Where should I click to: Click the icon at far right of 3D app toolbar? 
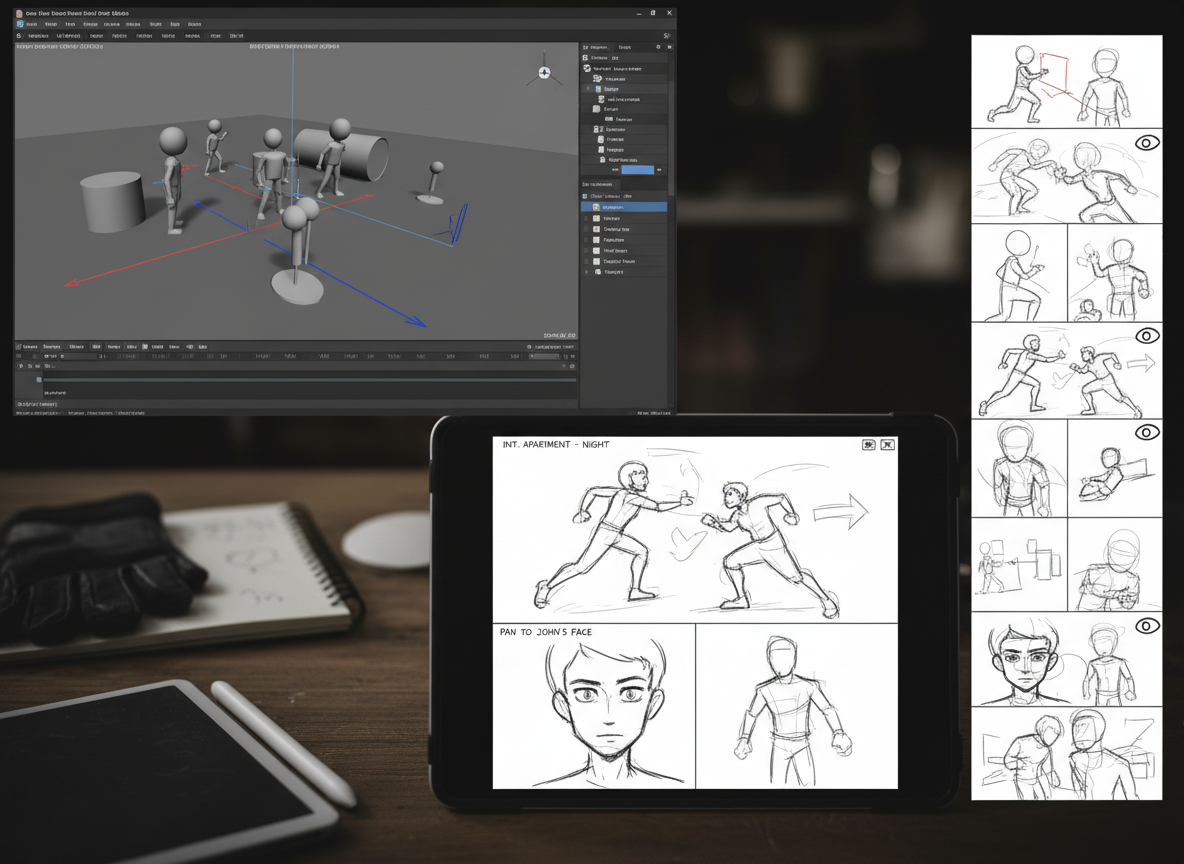[666, 35]
